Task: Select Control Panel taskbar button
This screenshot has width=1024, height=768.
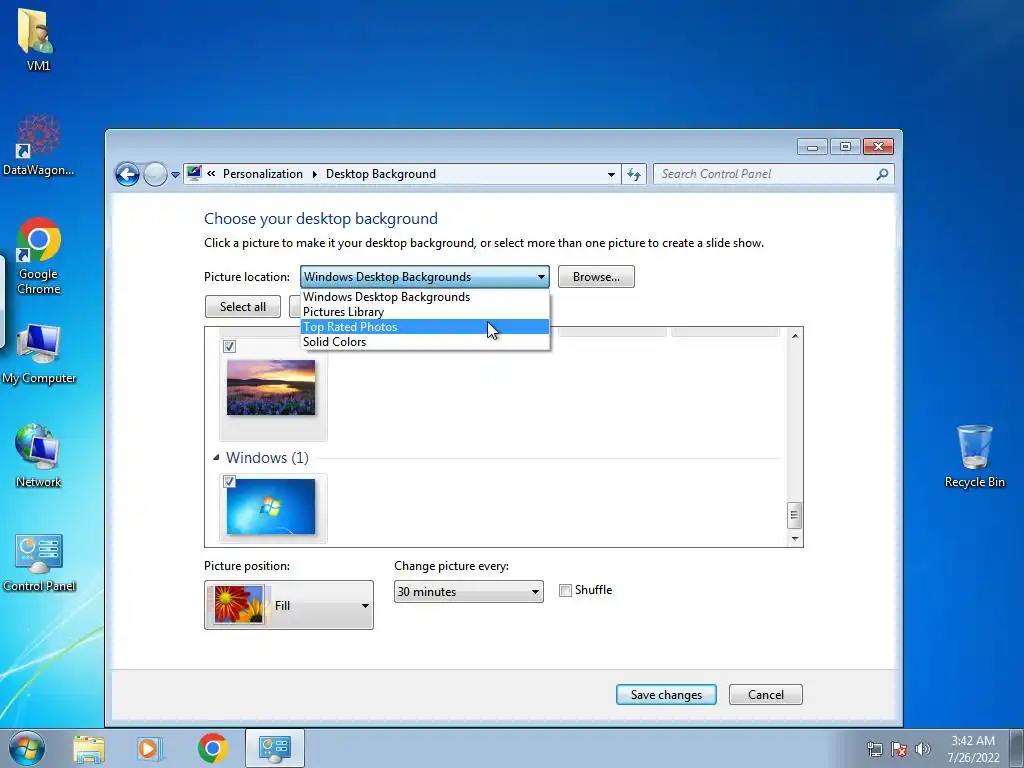Action: 274,748
